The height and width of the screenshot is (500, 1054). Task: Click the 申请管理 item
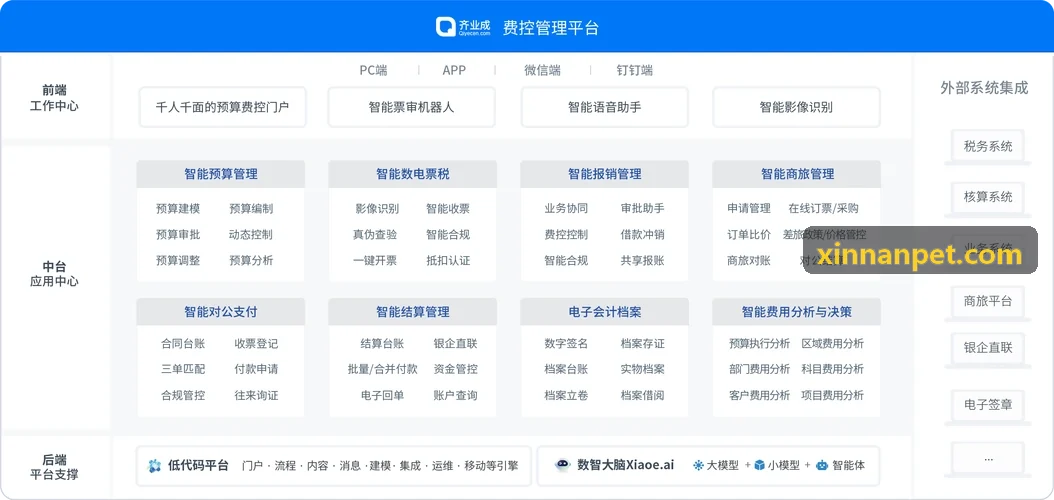point(749,209)
